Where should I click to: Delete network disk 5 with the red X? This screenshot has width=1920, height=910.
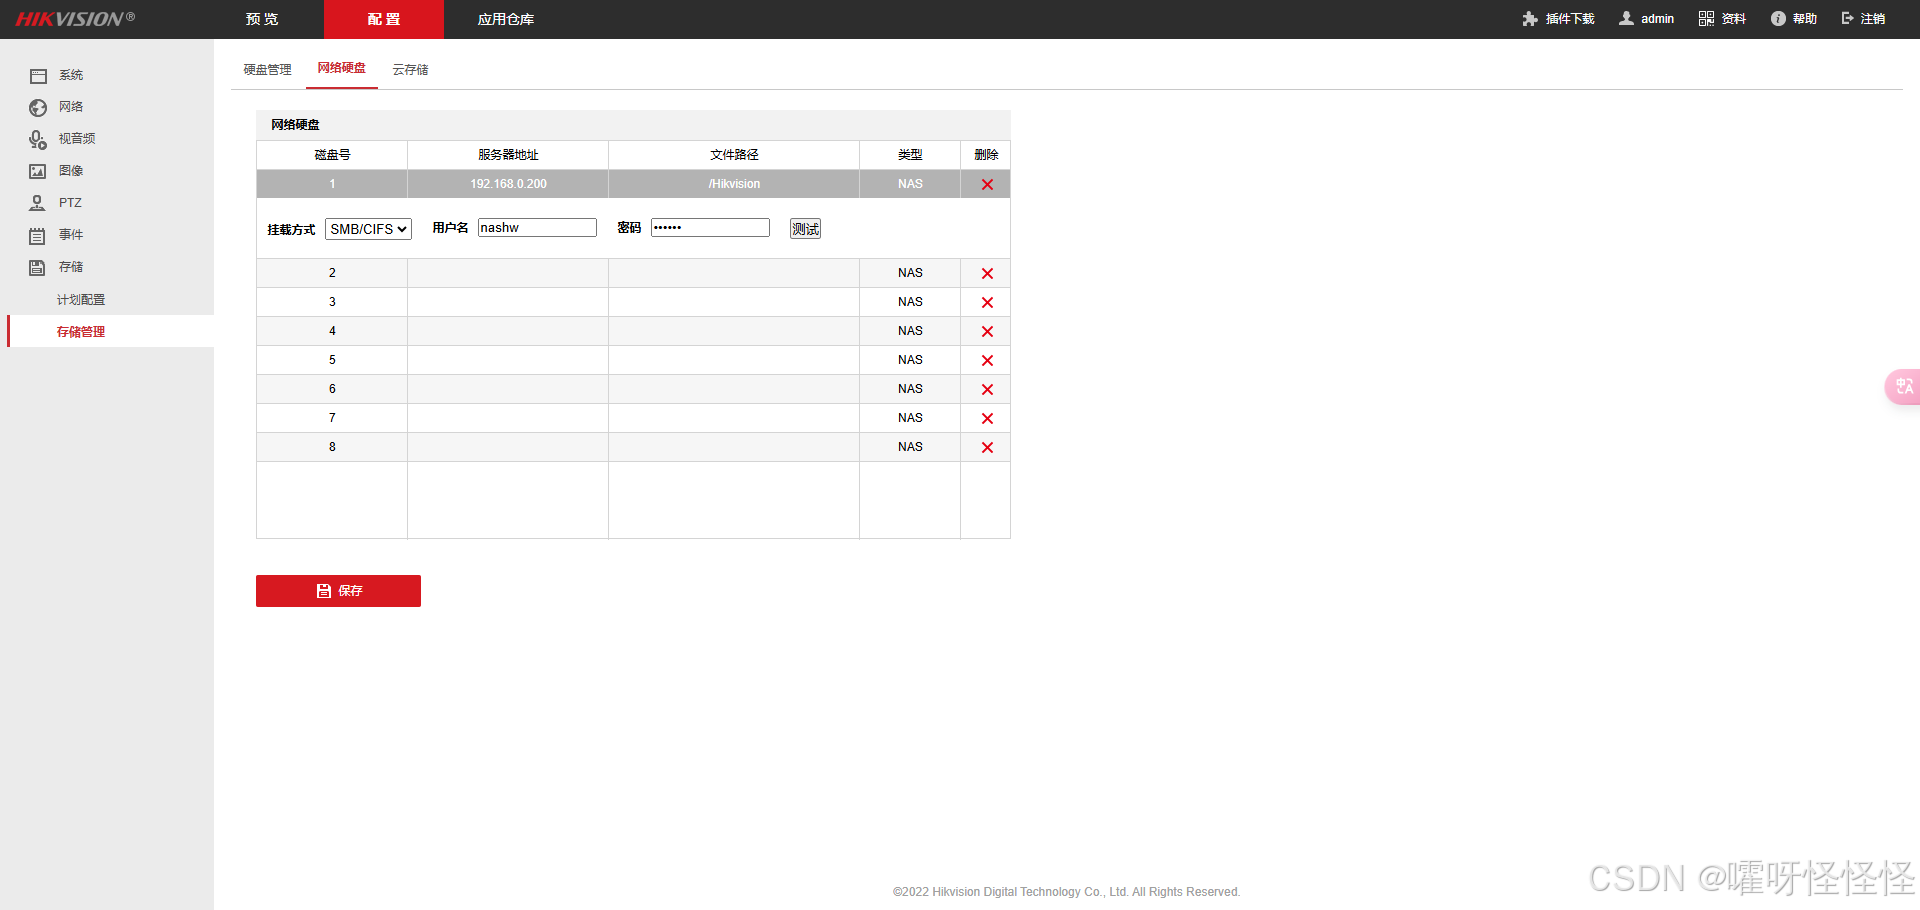[x=987, y=360]
